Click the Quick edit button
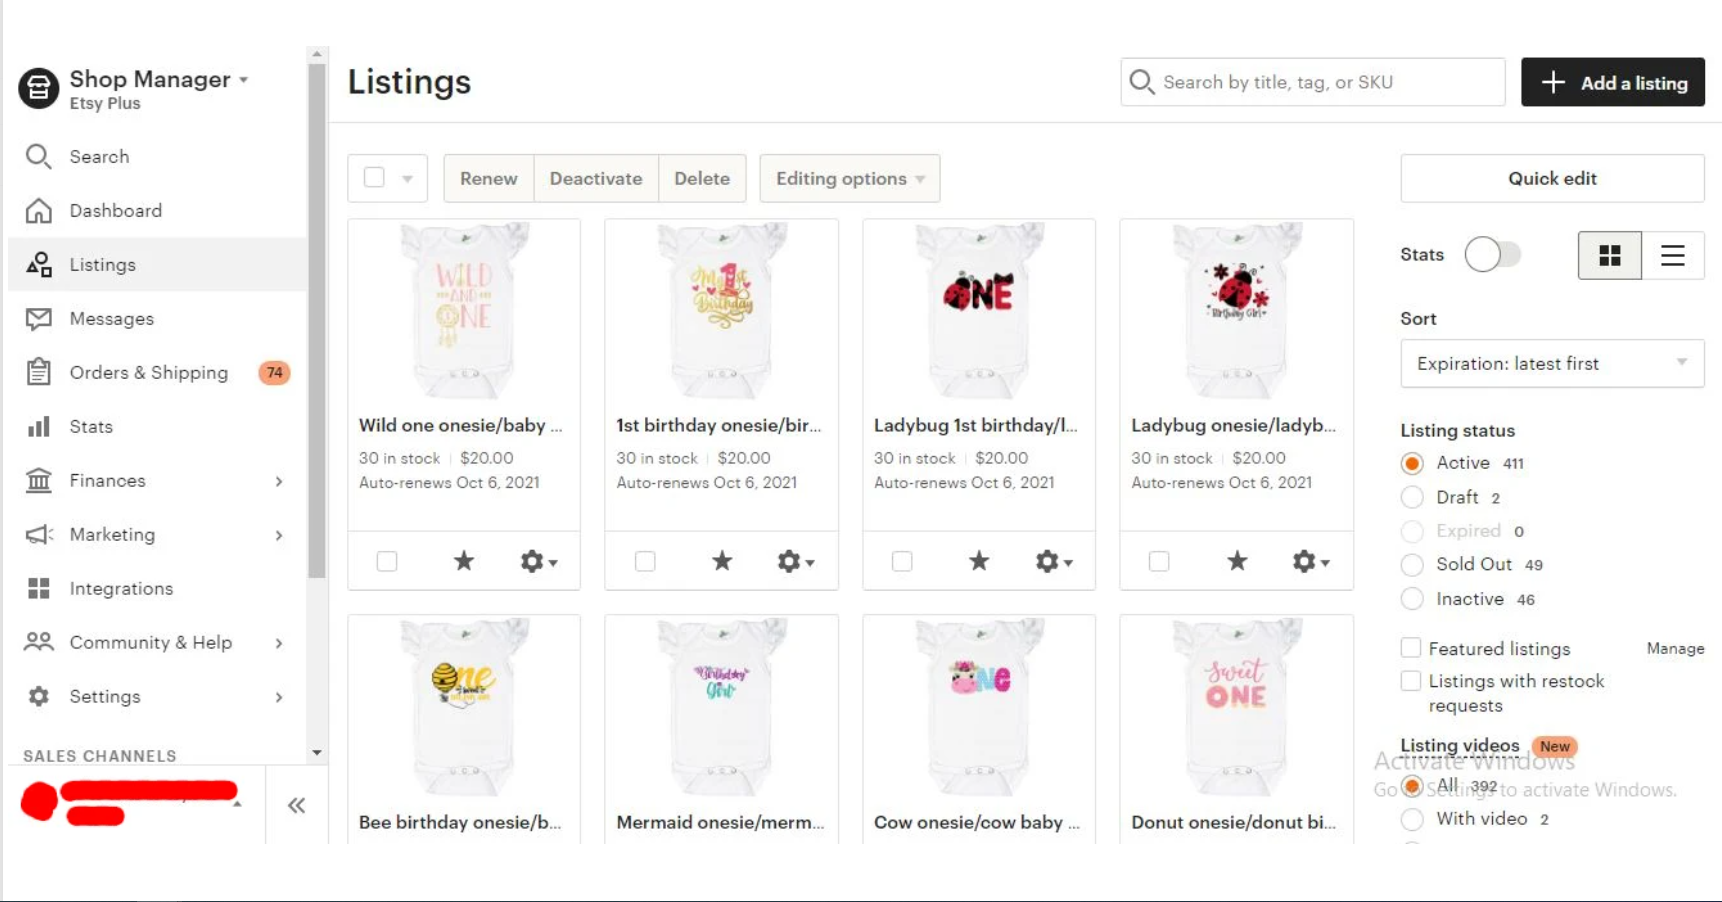 click(x=1551, y=177)
